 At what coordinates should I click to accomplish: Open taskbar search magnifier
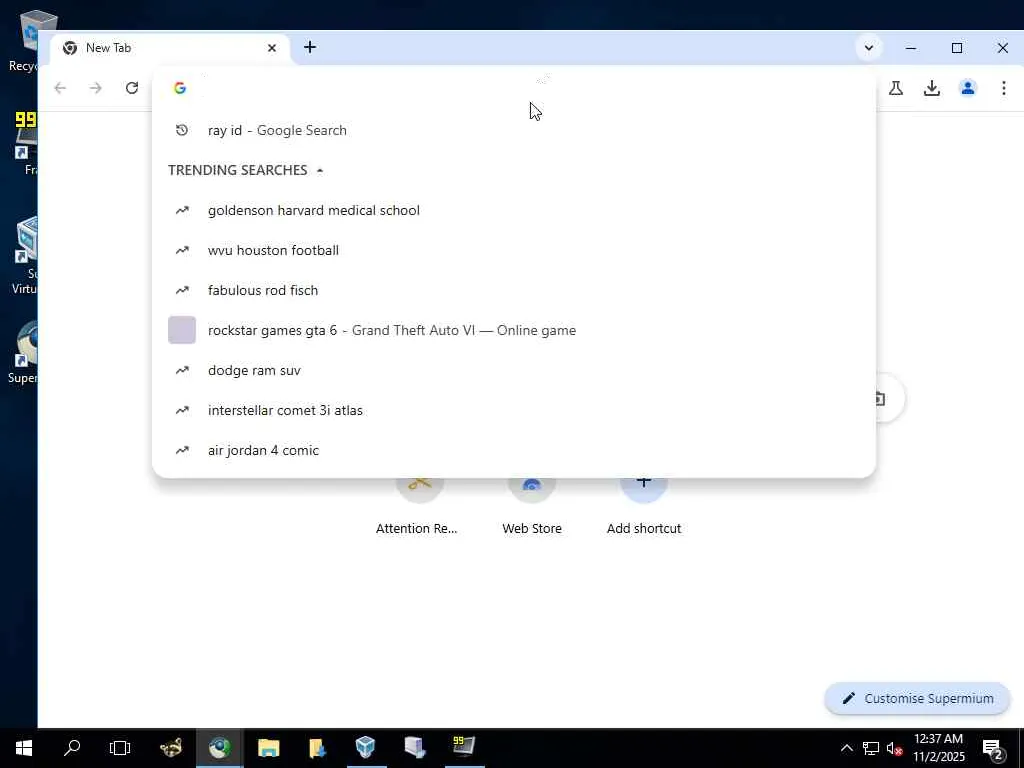point(72,748)
